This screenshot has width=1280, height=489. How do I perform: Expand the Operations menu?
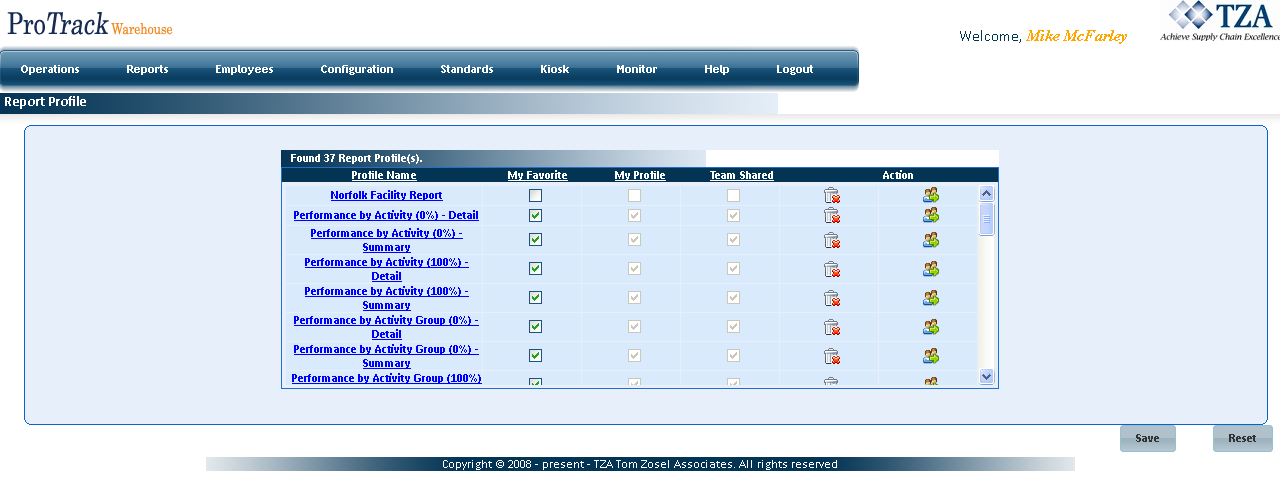point(50,70)
